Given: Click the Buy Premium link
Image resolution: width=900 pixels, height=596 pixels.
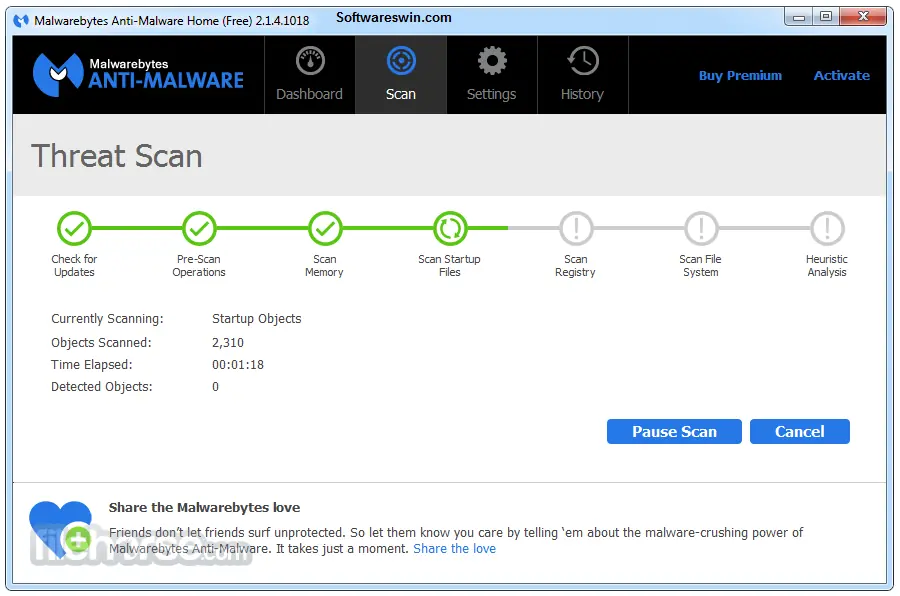Looking at the screenshot, I should point(740,75).
